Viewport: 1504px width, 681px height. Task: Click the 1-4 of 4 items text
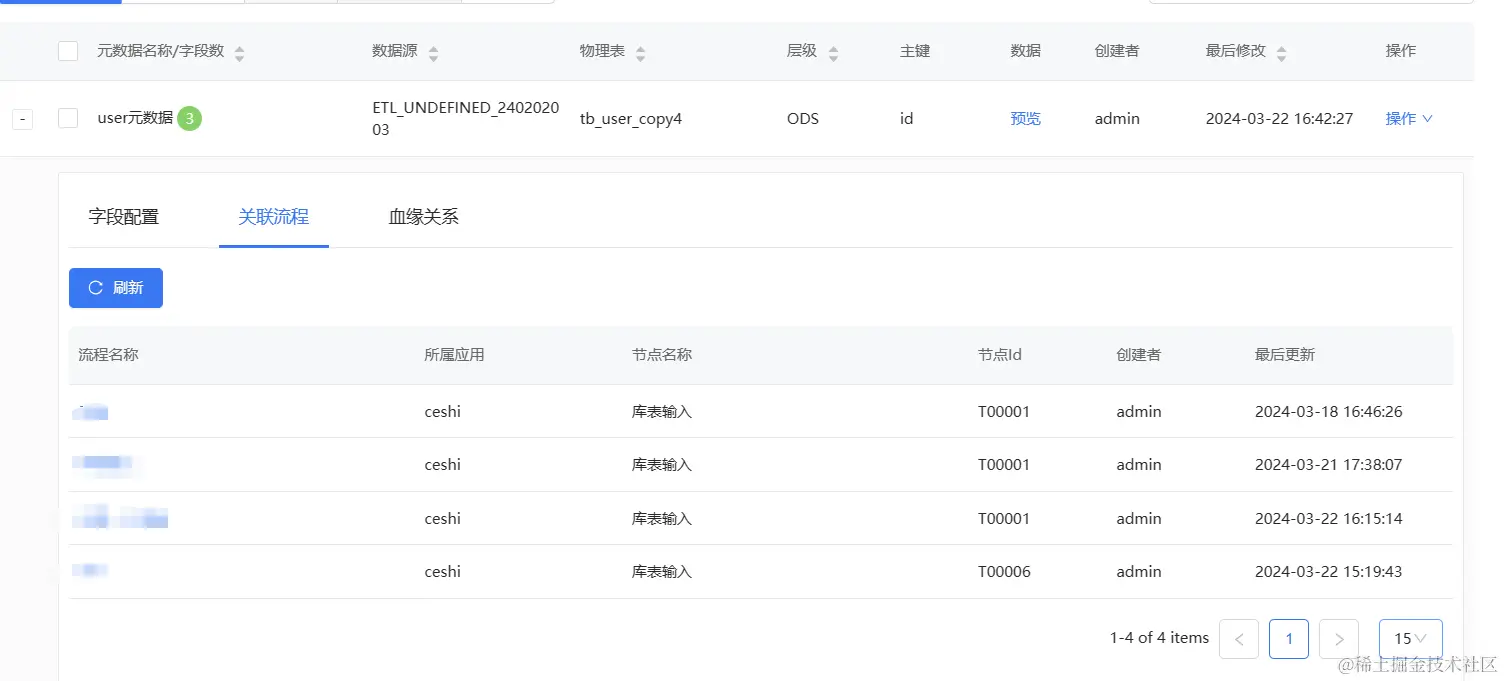click(x=1159, y=637)
